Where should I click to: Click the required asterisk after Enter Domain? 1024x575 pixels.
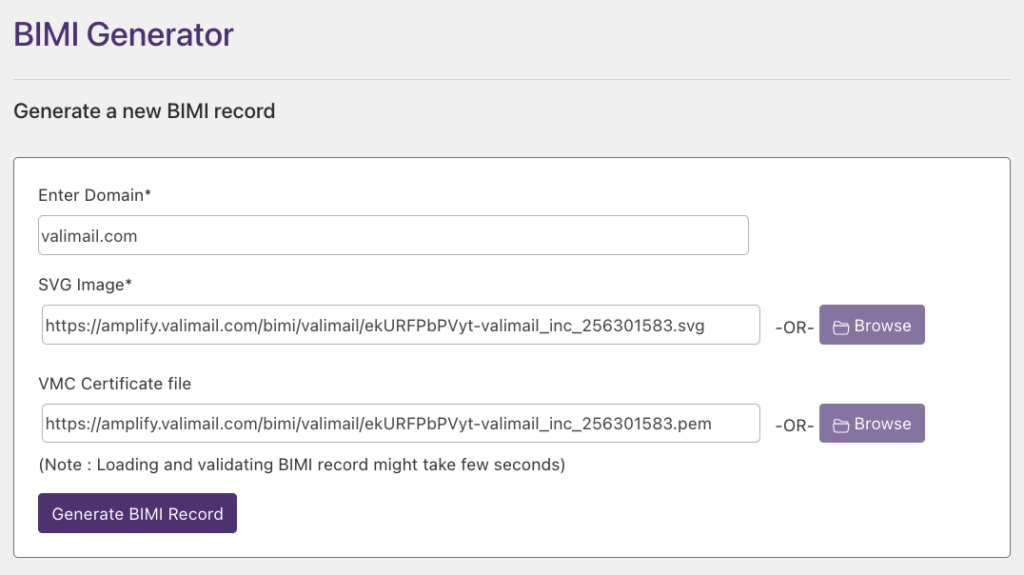pos(148,194)
